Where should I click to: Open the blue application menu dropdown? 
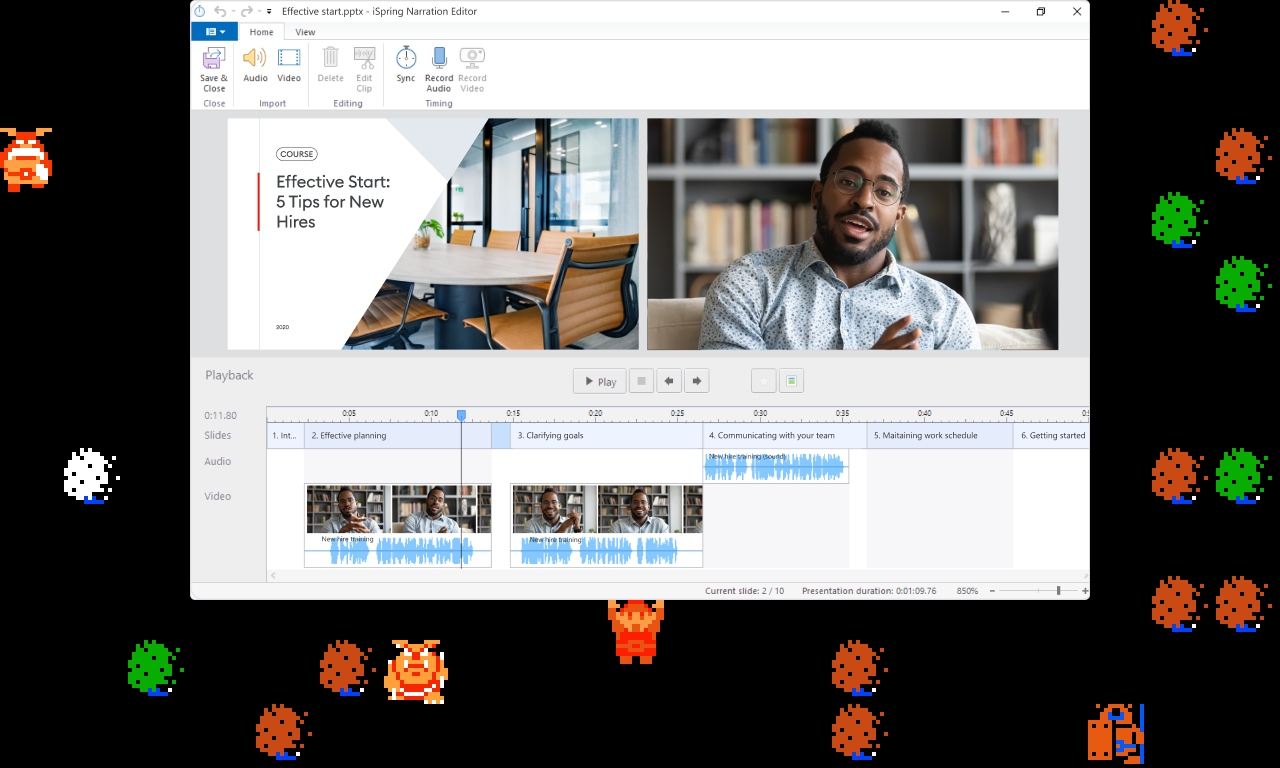pos(214,32)
